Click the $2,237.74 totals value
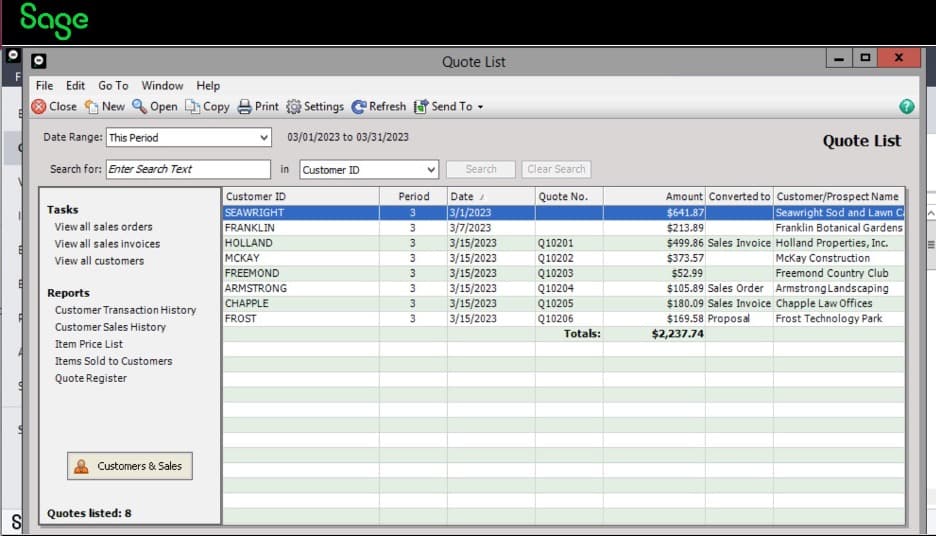This screenshot has height=536, width=936. point(678,334)
